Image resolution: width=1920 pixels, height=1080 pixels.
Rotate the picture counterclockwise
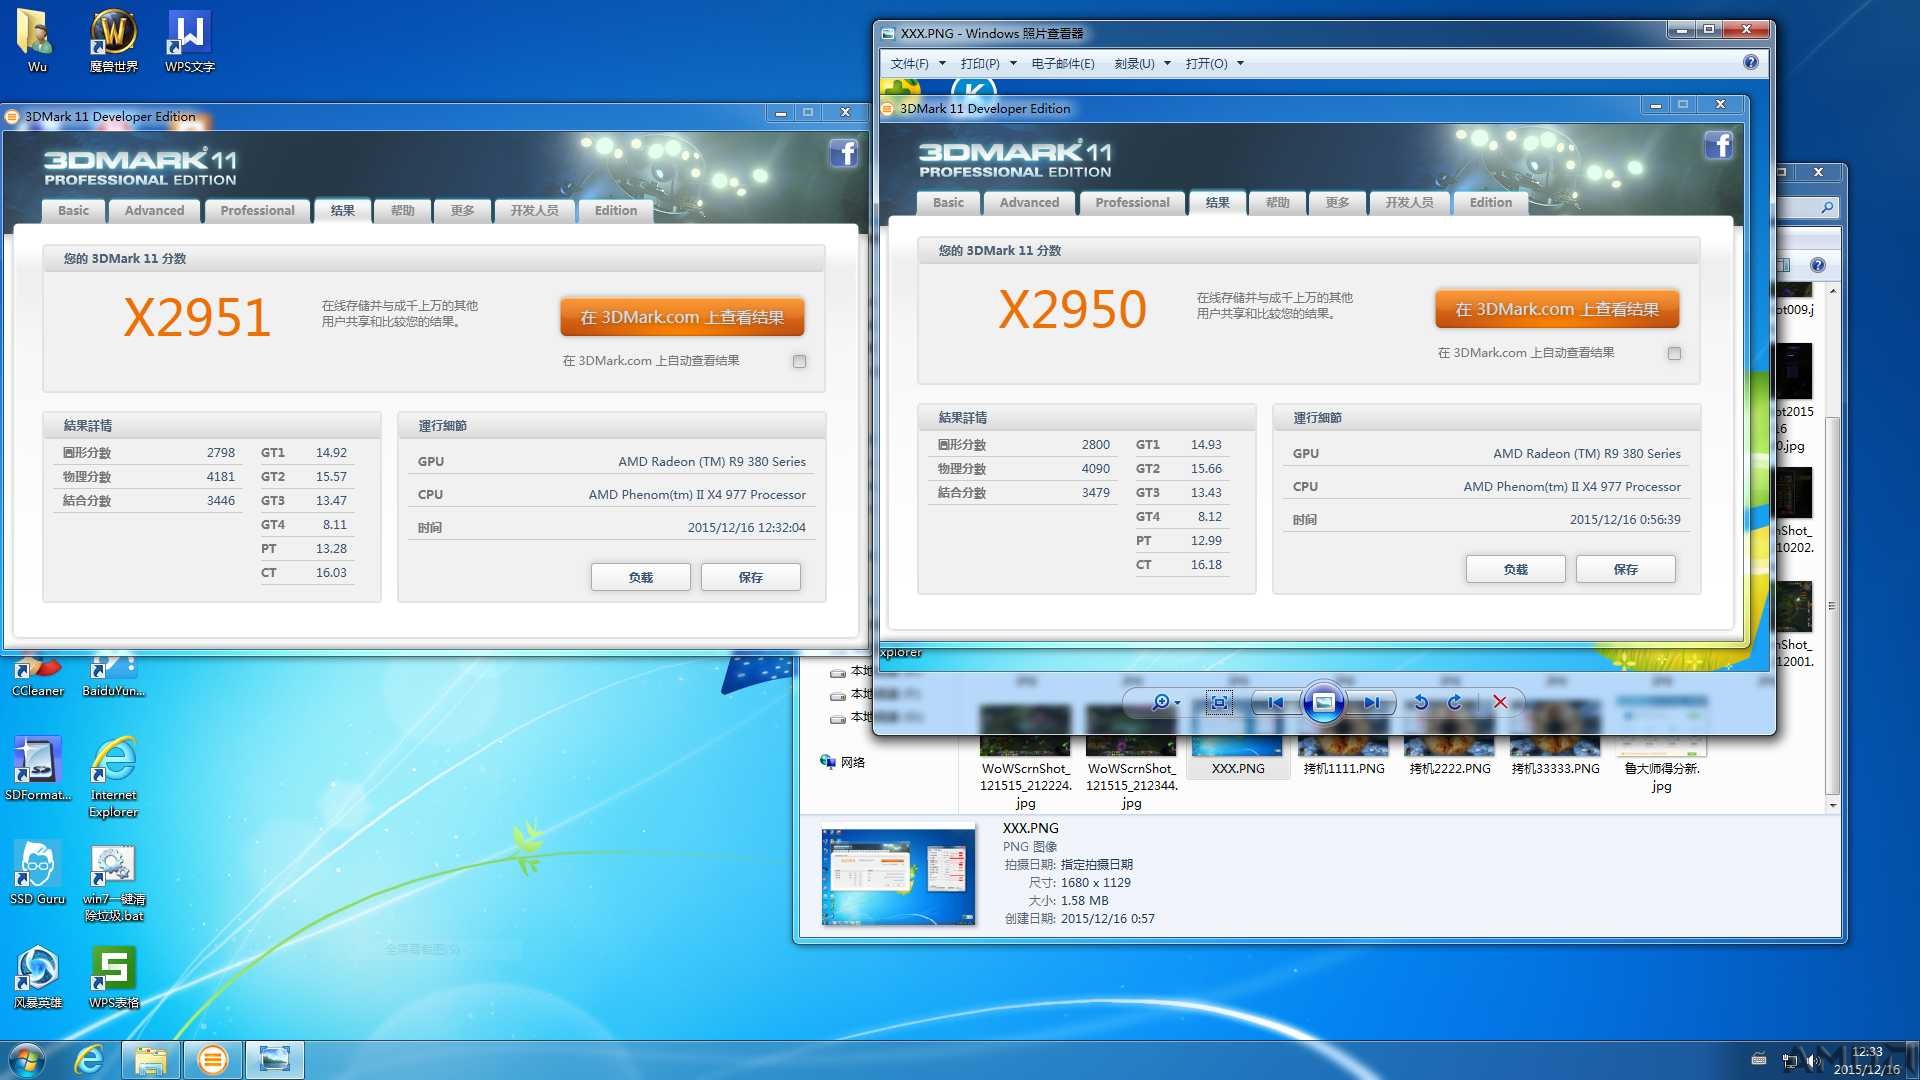tap(1420, 703)
